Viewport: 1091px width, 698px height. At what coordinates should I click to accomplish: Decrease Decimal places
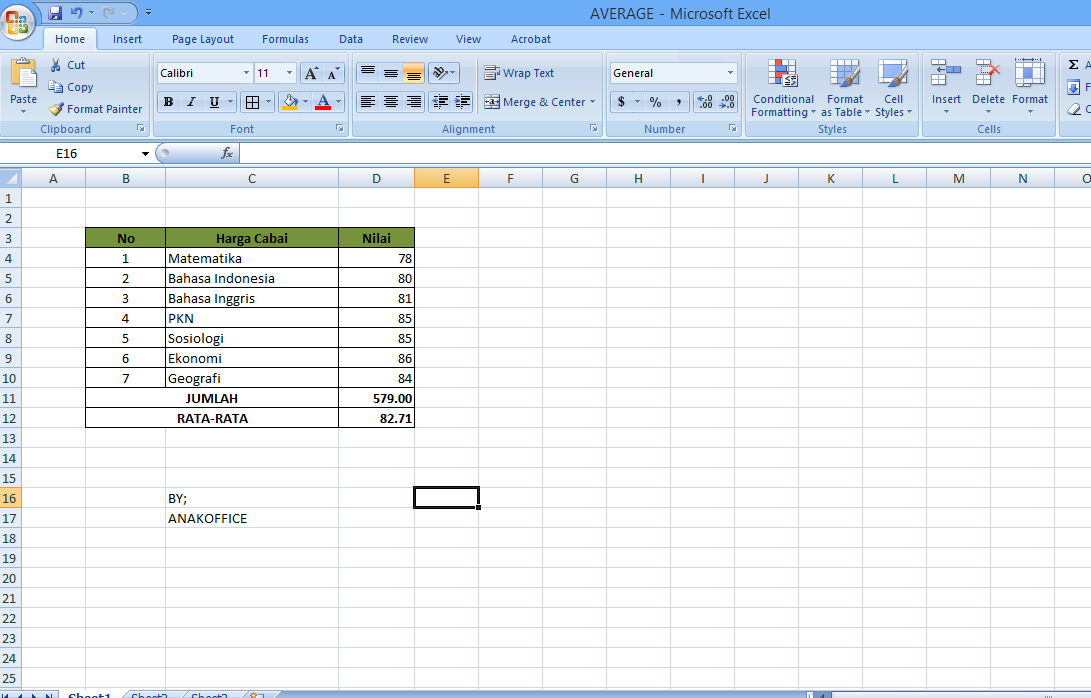coord(726,102)
